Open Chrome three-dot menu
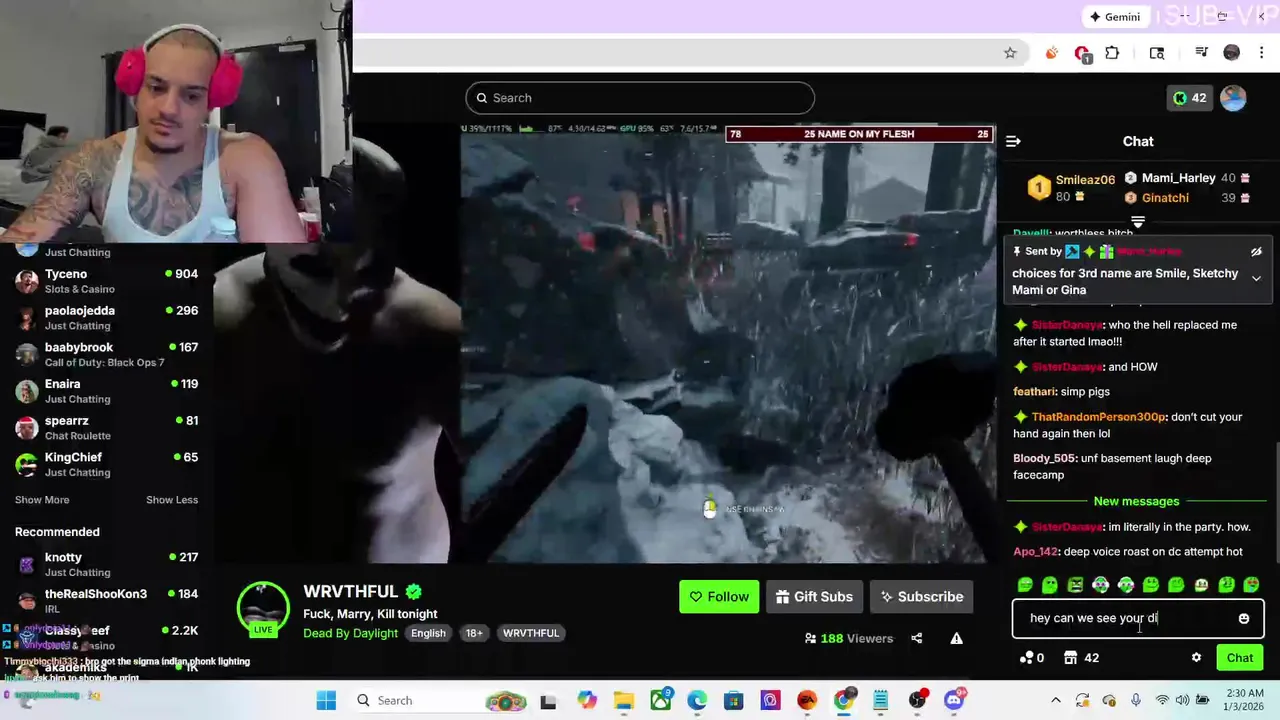 1261,53
